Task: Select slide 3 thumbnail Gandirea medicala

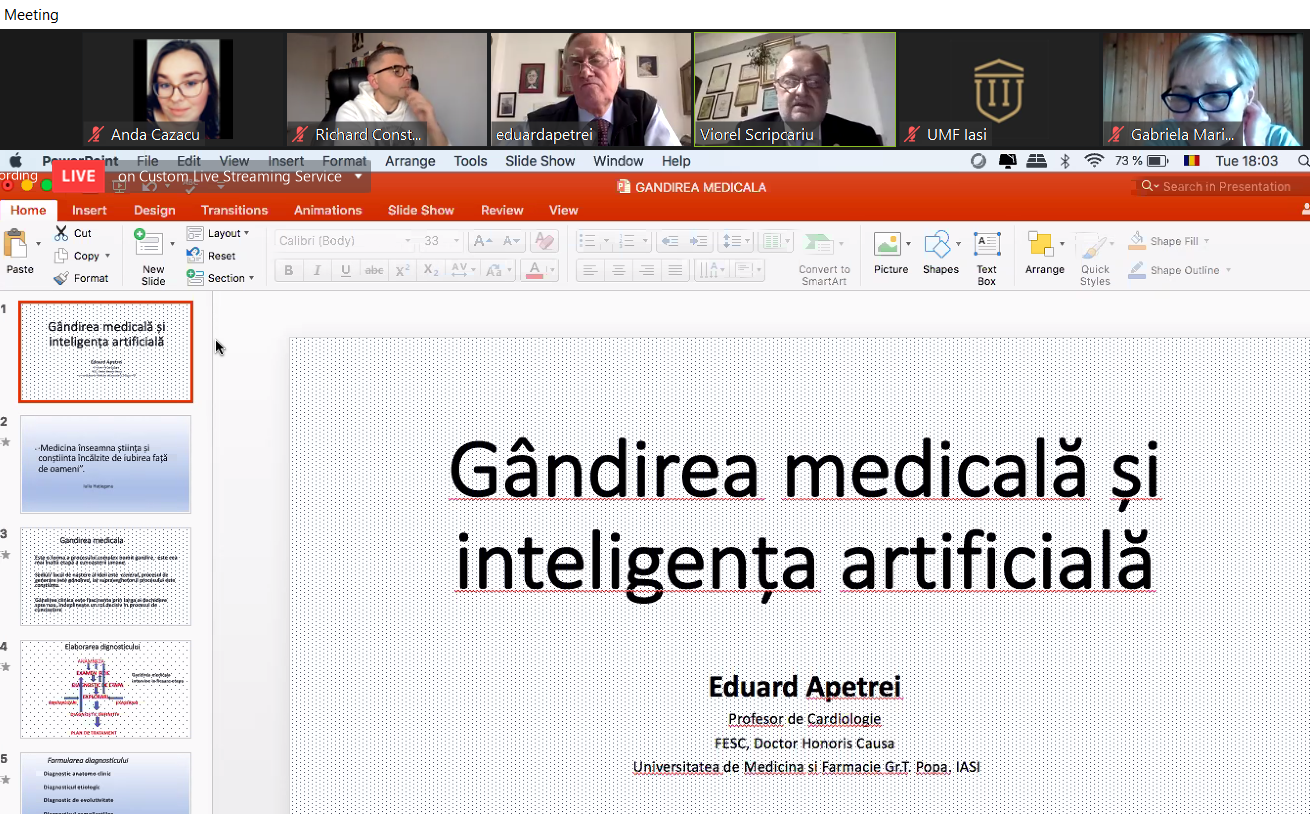Action: (x=105, y=576)
